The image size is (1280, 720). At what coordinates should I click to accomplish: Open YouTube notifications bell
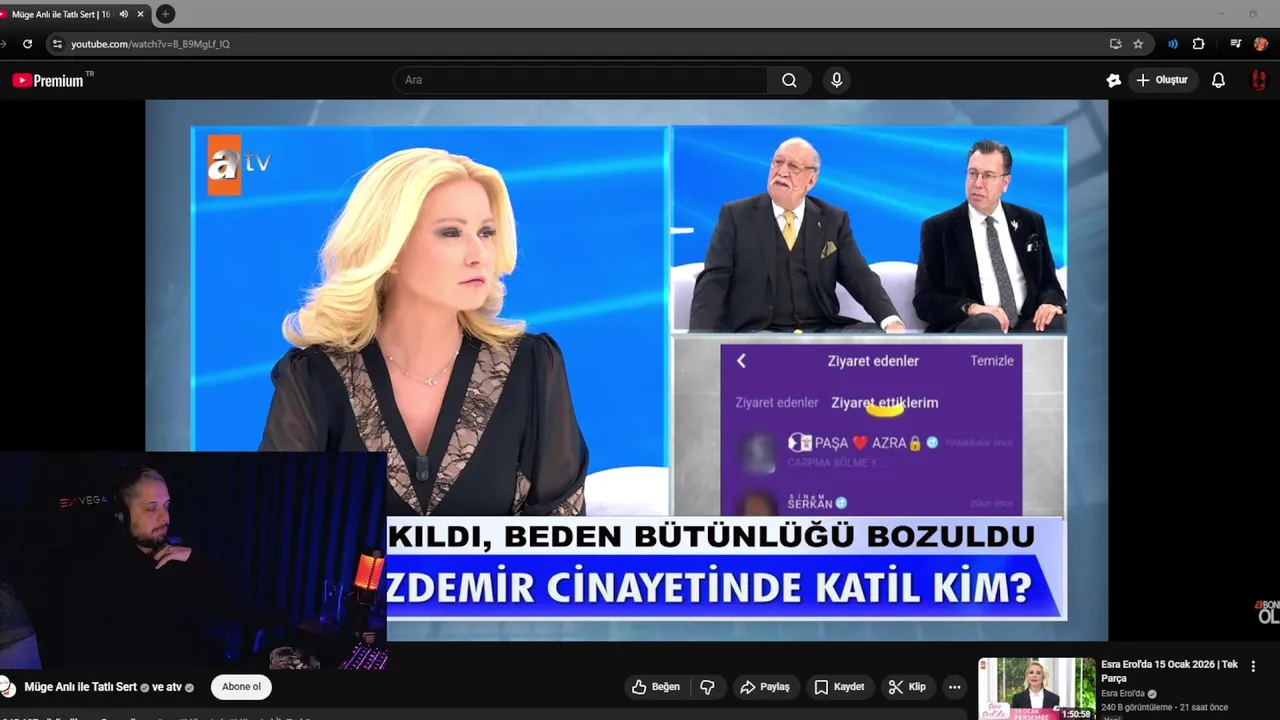click(1218, 80)
